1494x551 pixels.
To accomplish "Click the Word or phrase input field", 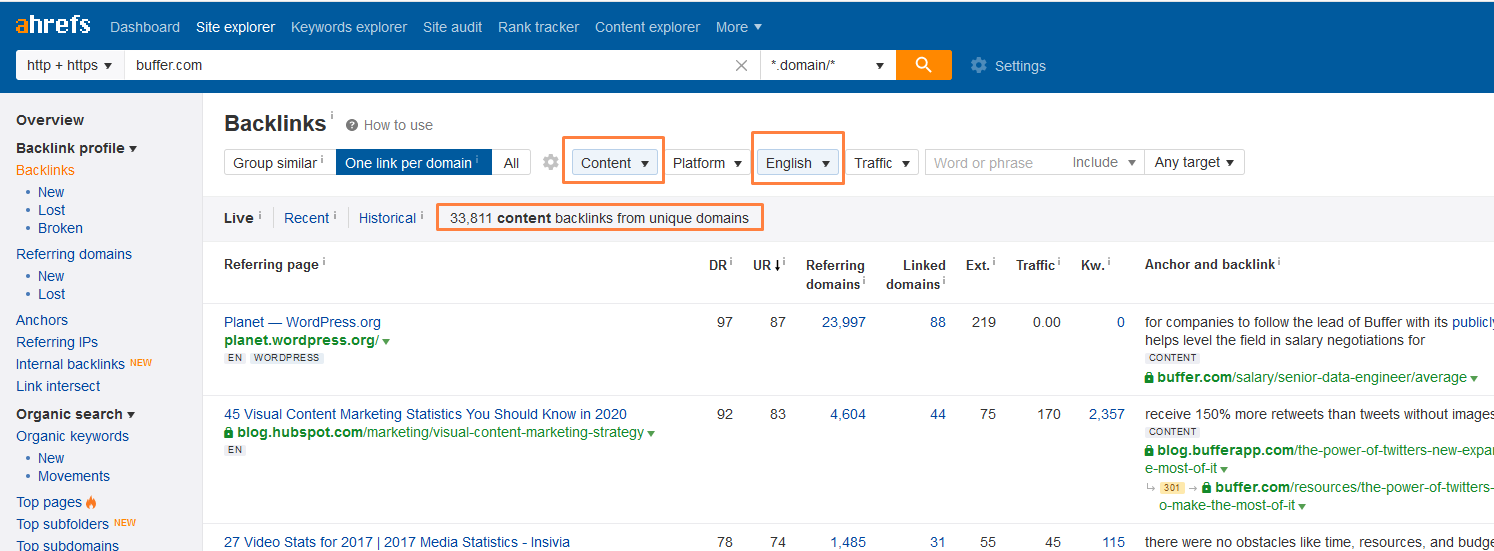I will click(995, 162).
